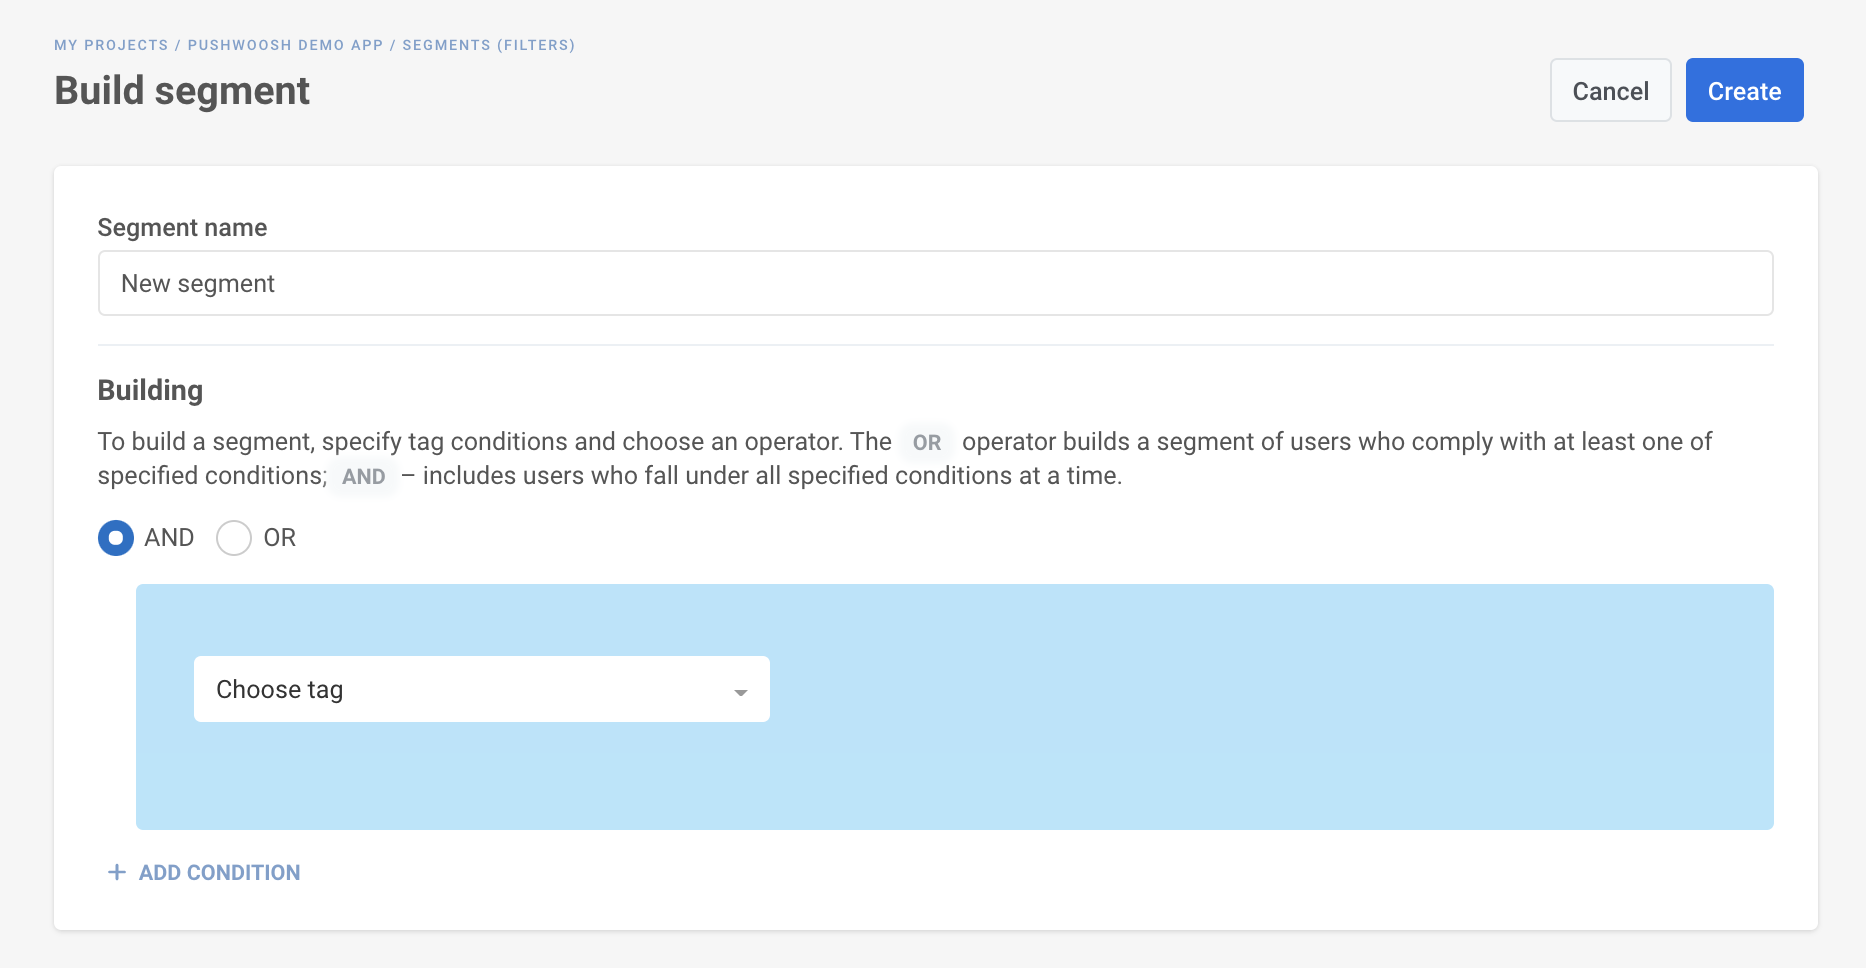
Task: Go to PUSHWOOSH DEMO APP breadcrumb
Action: (286, 45)
